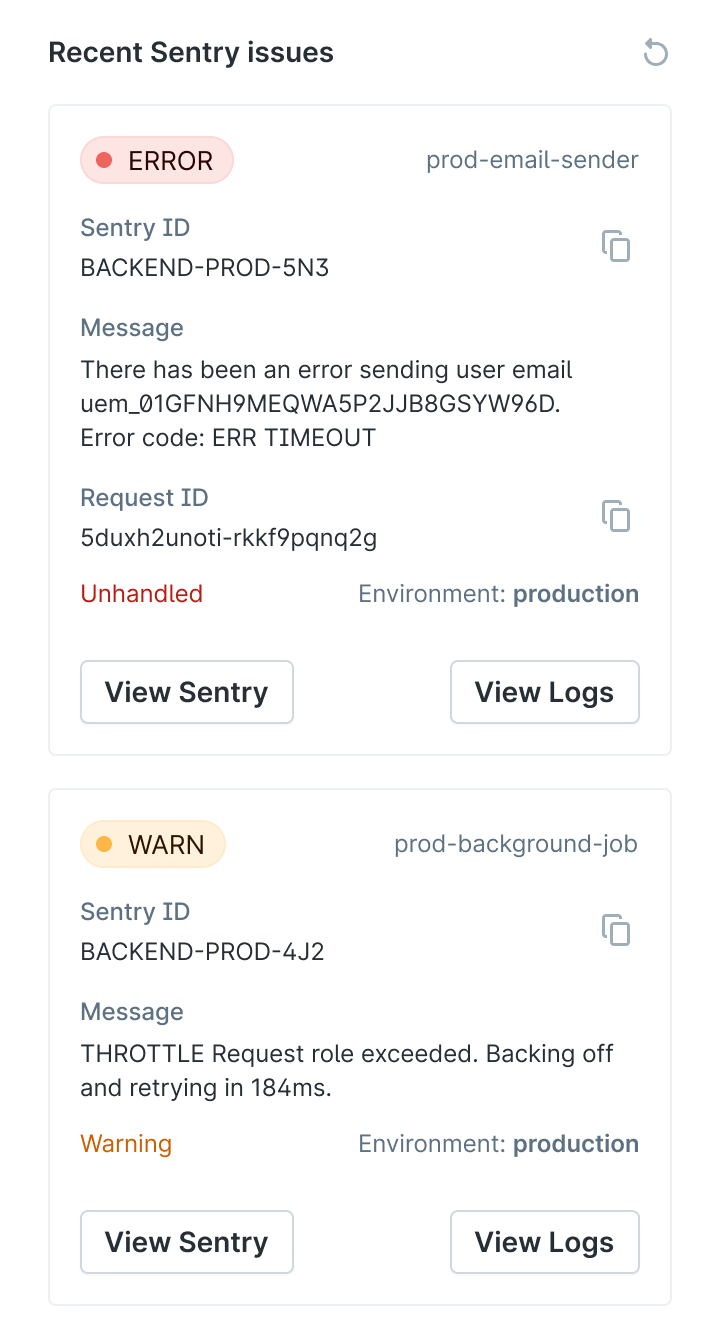720x1338 pixels.
Task: Select the Sentry ID text BACKEND-PROD-4J2
Action: [x=202, y=951]
